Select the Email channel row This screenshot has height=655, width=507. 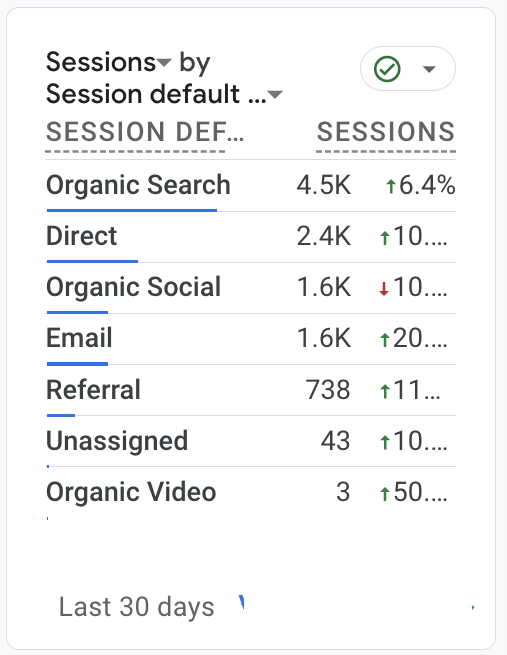coord(251,339)
